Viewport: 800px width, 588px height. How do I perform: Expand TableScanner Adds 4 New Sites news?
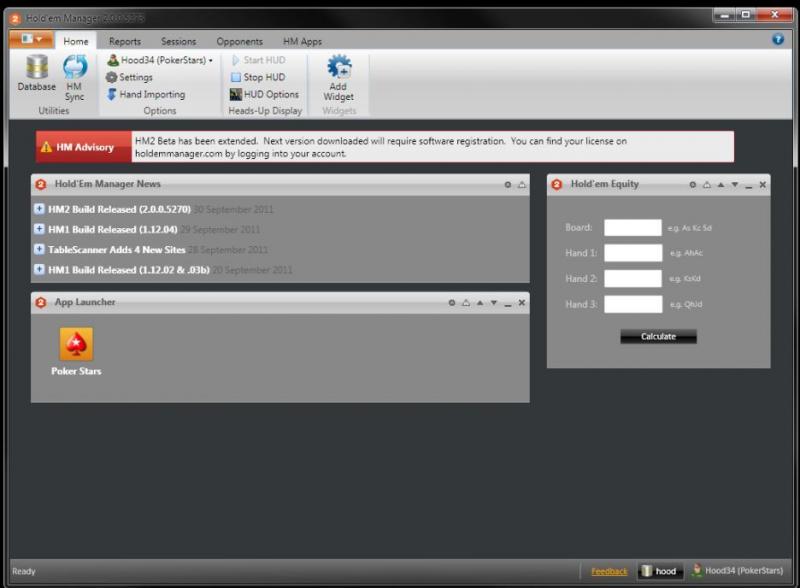pyautogui.click(x=39, y=249)
